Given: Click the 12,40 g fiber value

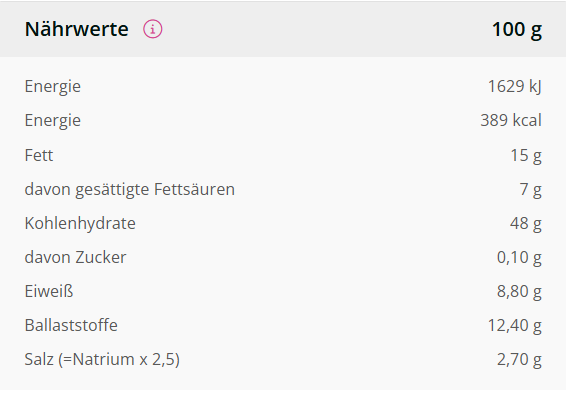Looking at the screenshot, I should (x=514, y=325).
